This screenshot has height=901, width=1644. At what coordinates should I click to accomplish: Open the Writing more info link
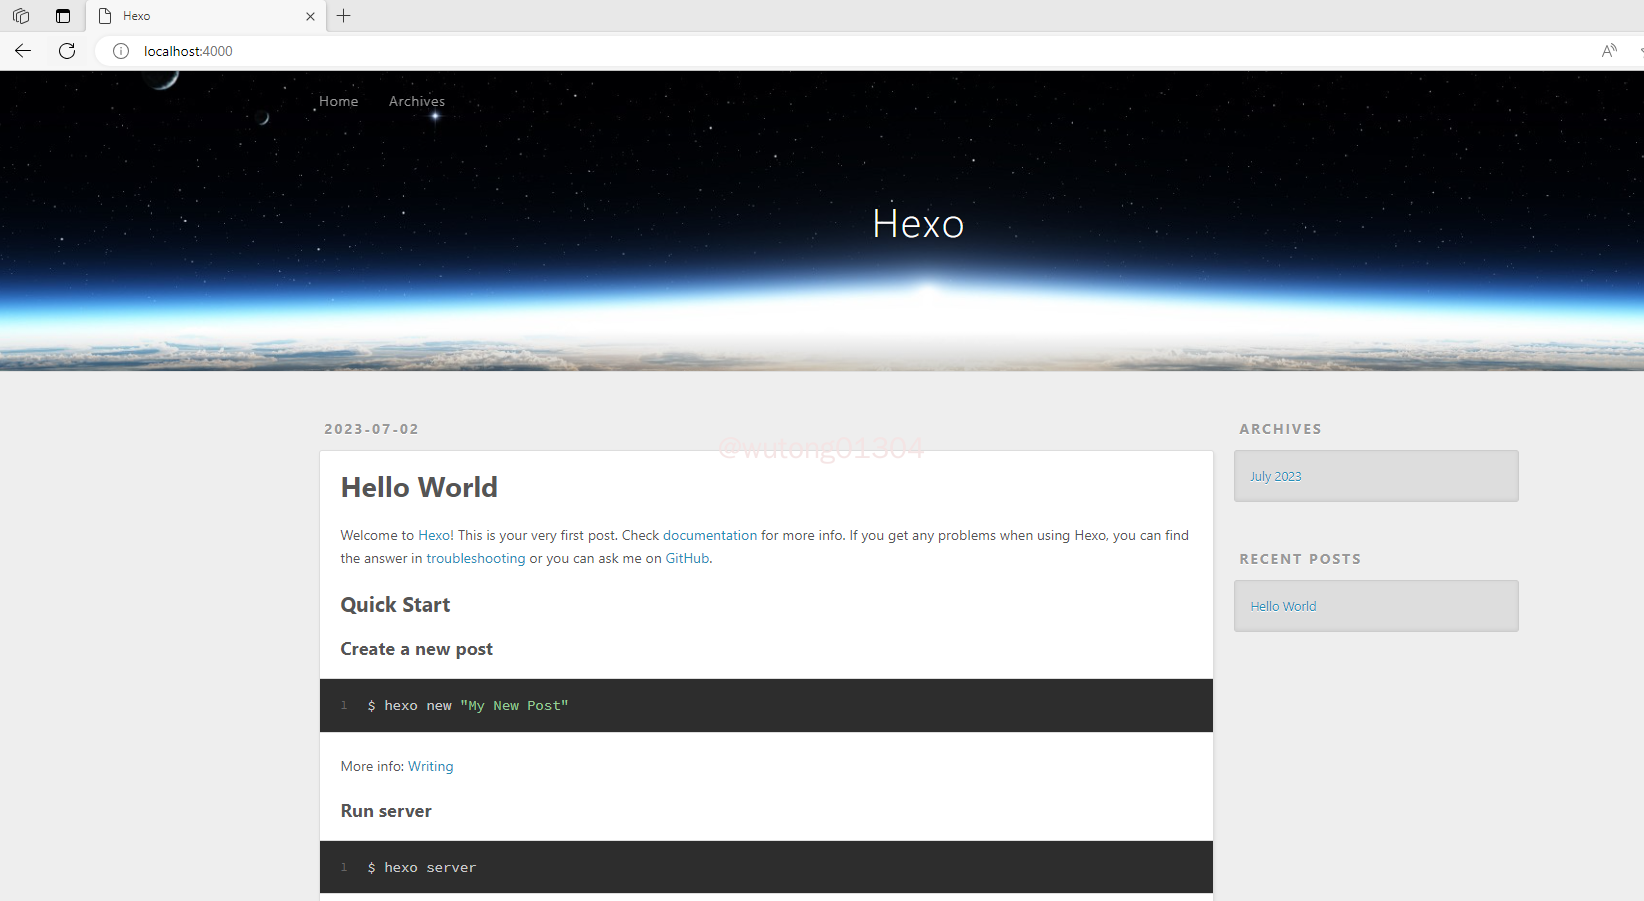pos(430,766)
